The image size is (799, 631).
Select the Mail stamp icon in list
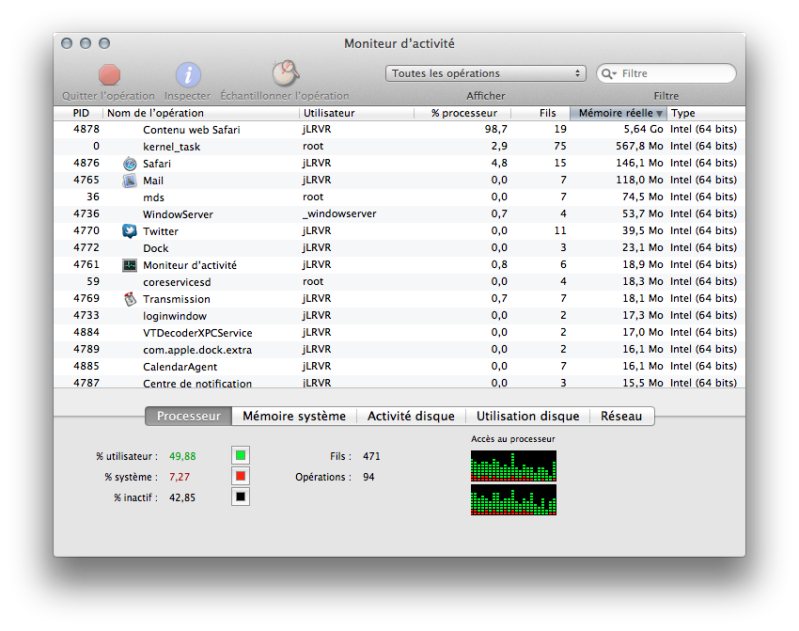(130, 180)
